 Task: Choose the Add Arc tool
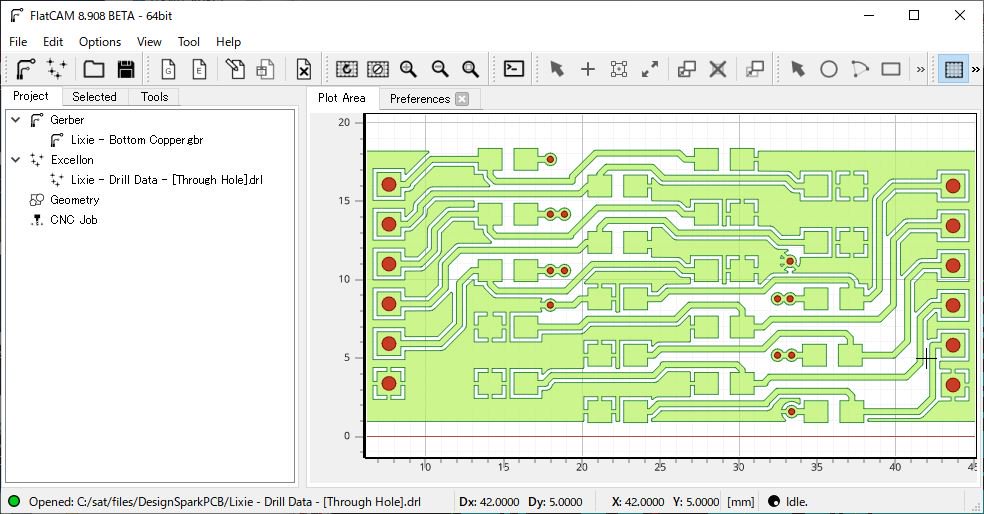click(860, 69)
